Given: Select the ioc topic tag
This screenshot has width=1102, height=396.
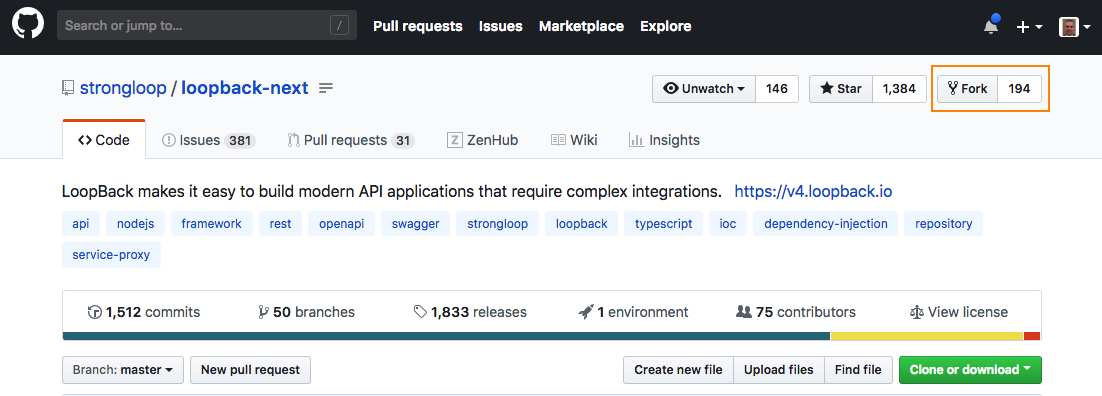Looking at the screenshot, I should pos(727,224).
